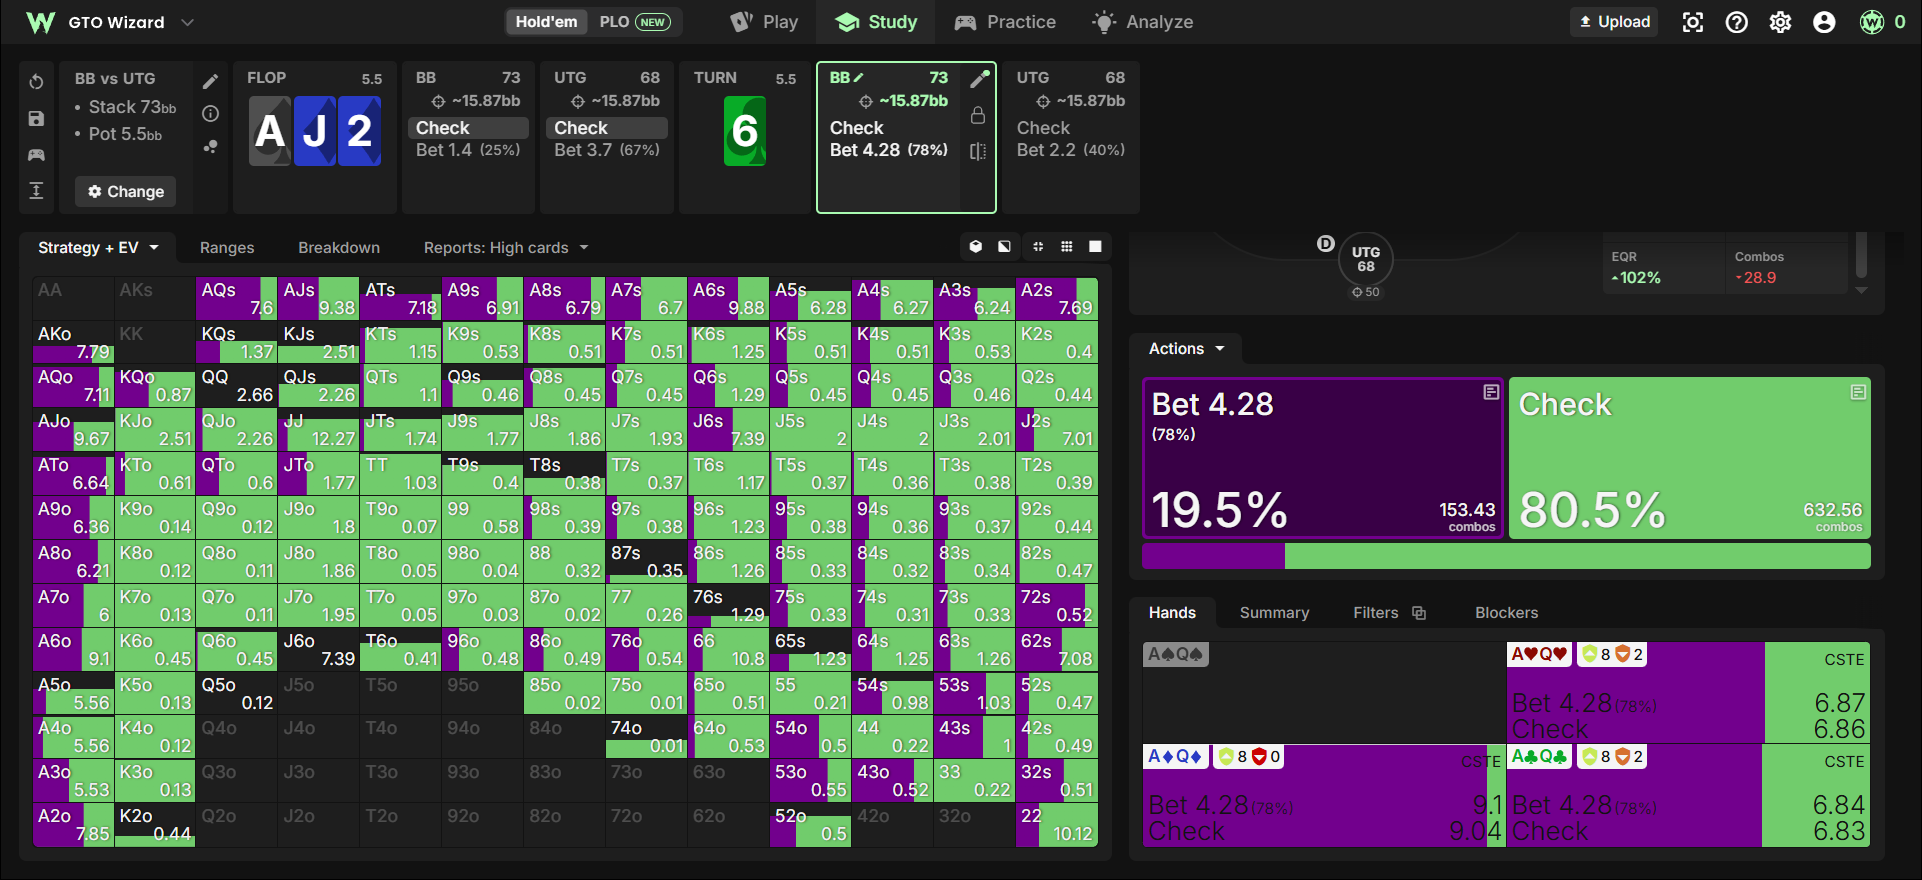The height and width of the screenshot is (880, 1922).
Task: Select the compact collapse grid view icon
Action: coord(1038,246)
